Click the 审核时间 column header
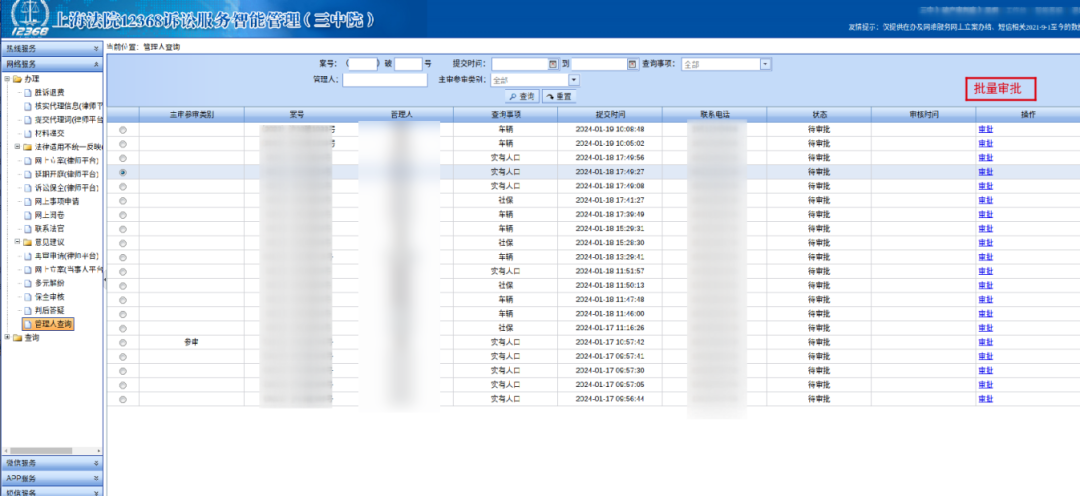1080x496 pixels. coord(923,114)
